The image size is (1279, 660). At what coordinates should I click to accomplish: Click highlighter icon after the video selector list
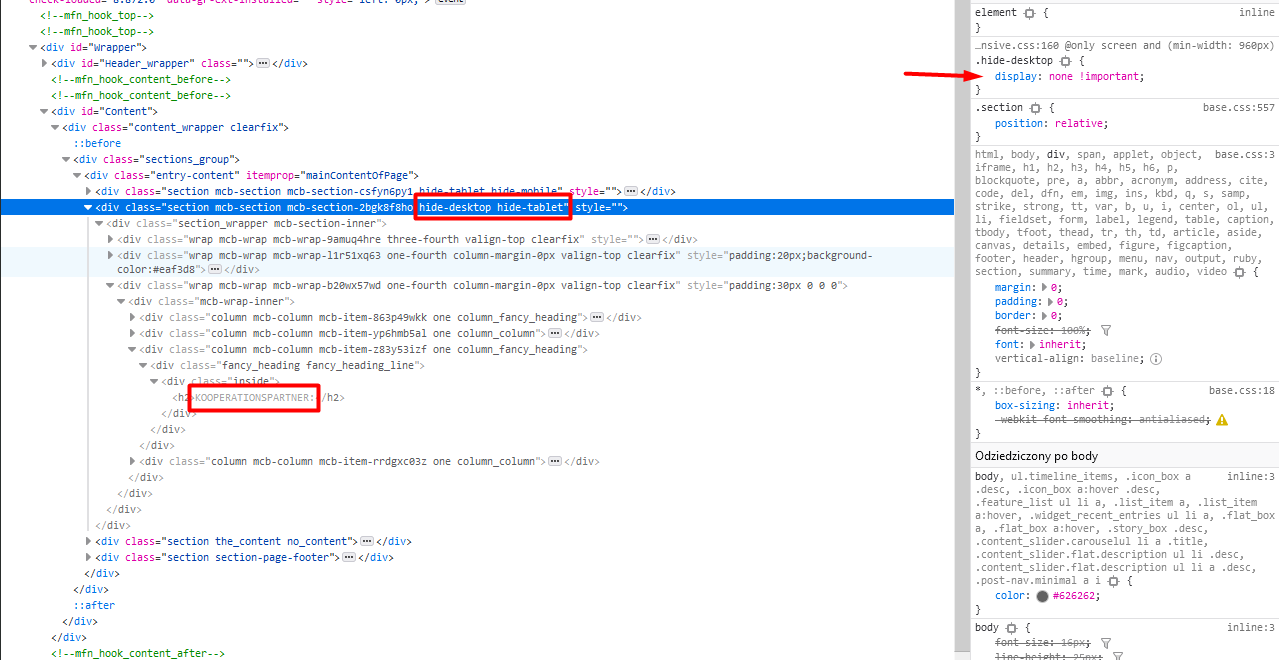1239,272
